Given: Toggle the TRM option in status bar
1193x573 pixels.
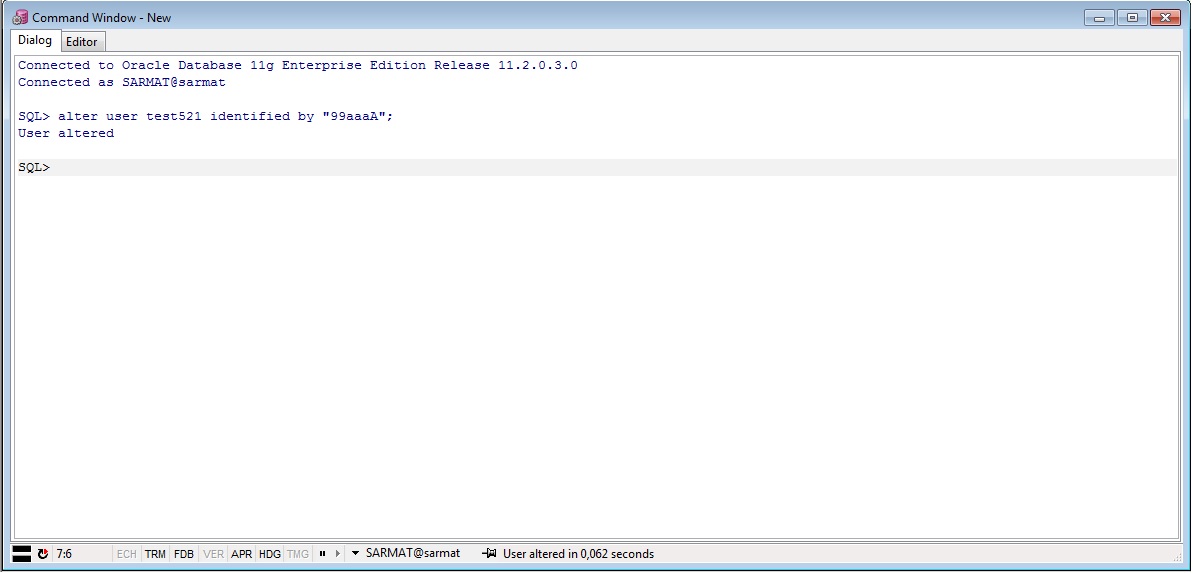Looking at the screenshot, I should (x=155, y=554).
